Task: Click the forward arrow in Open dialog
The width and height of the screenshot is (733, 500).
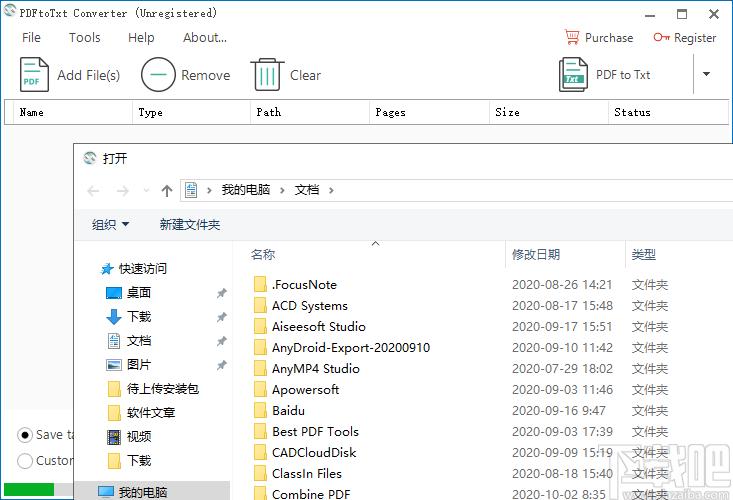Action: pyautogui.click(x=122, y=191)
